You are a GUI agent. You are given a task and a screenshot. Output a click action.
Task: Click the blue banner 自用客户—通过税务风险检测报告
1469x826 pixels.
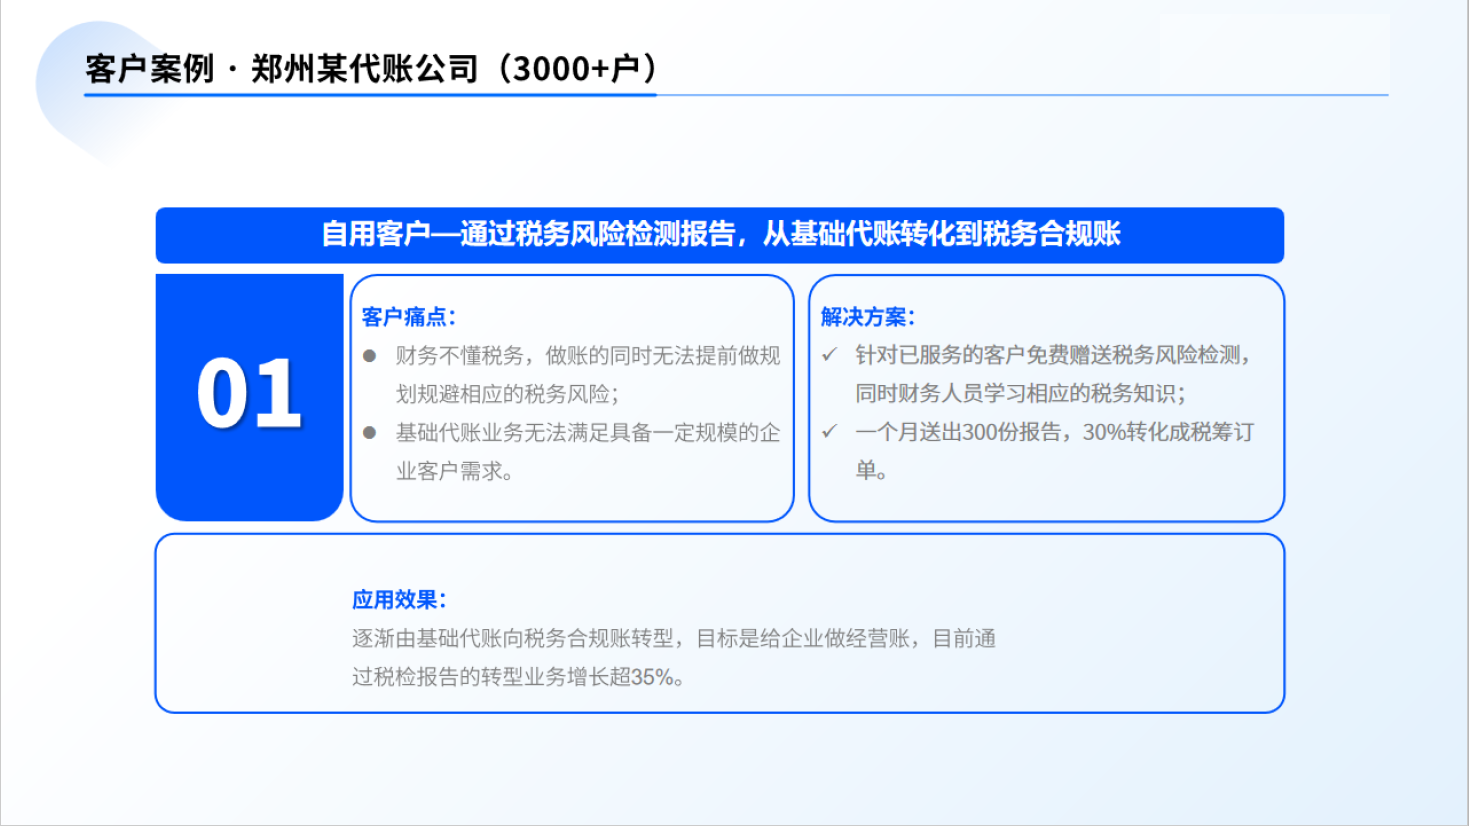tap(719, 235)
